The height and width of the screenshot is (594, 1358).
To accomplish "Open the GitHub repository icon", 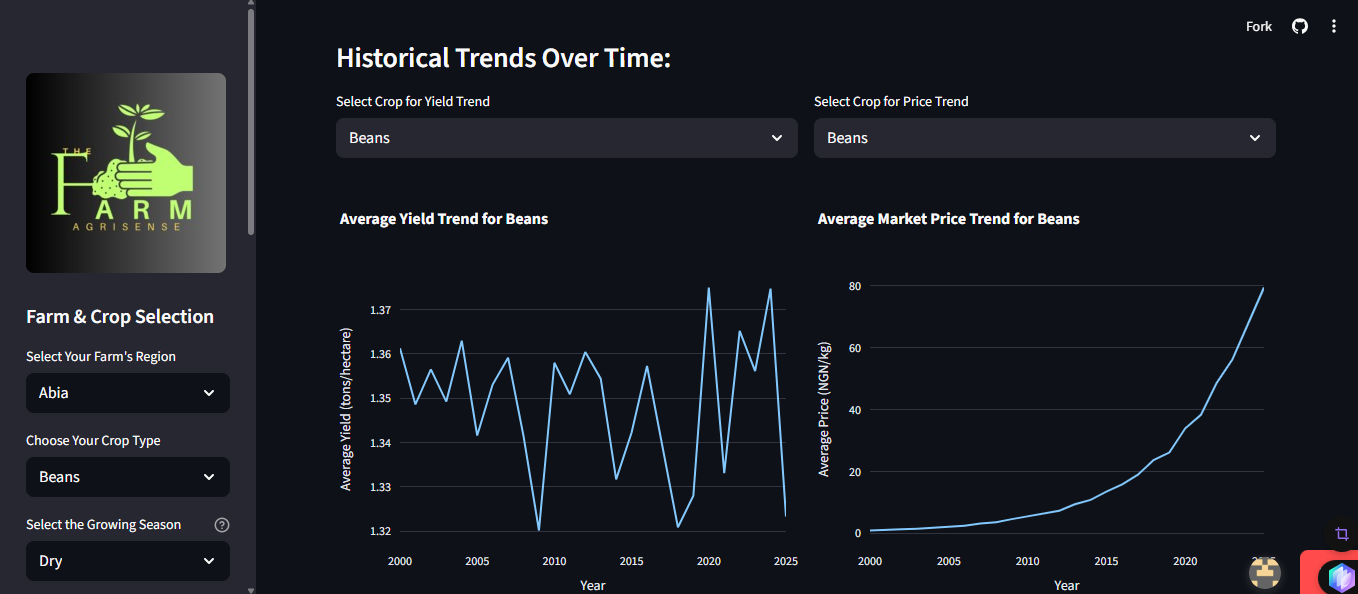I will pos(1299,26).
